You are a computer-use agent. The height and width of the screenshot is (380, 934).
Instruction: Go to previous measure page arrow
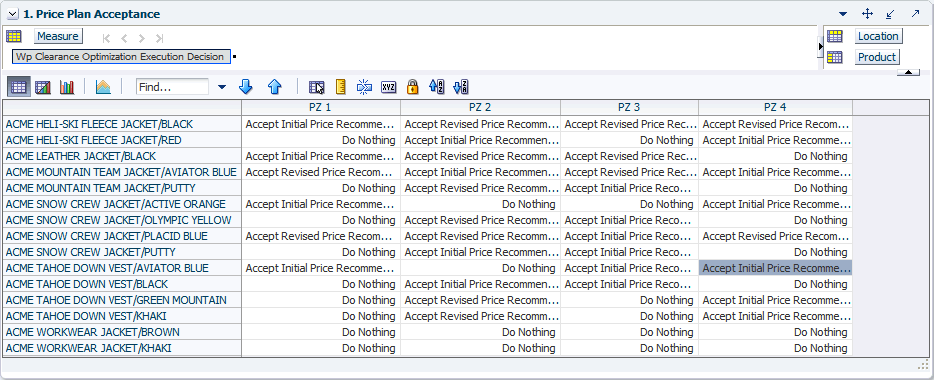coord(124,39)
